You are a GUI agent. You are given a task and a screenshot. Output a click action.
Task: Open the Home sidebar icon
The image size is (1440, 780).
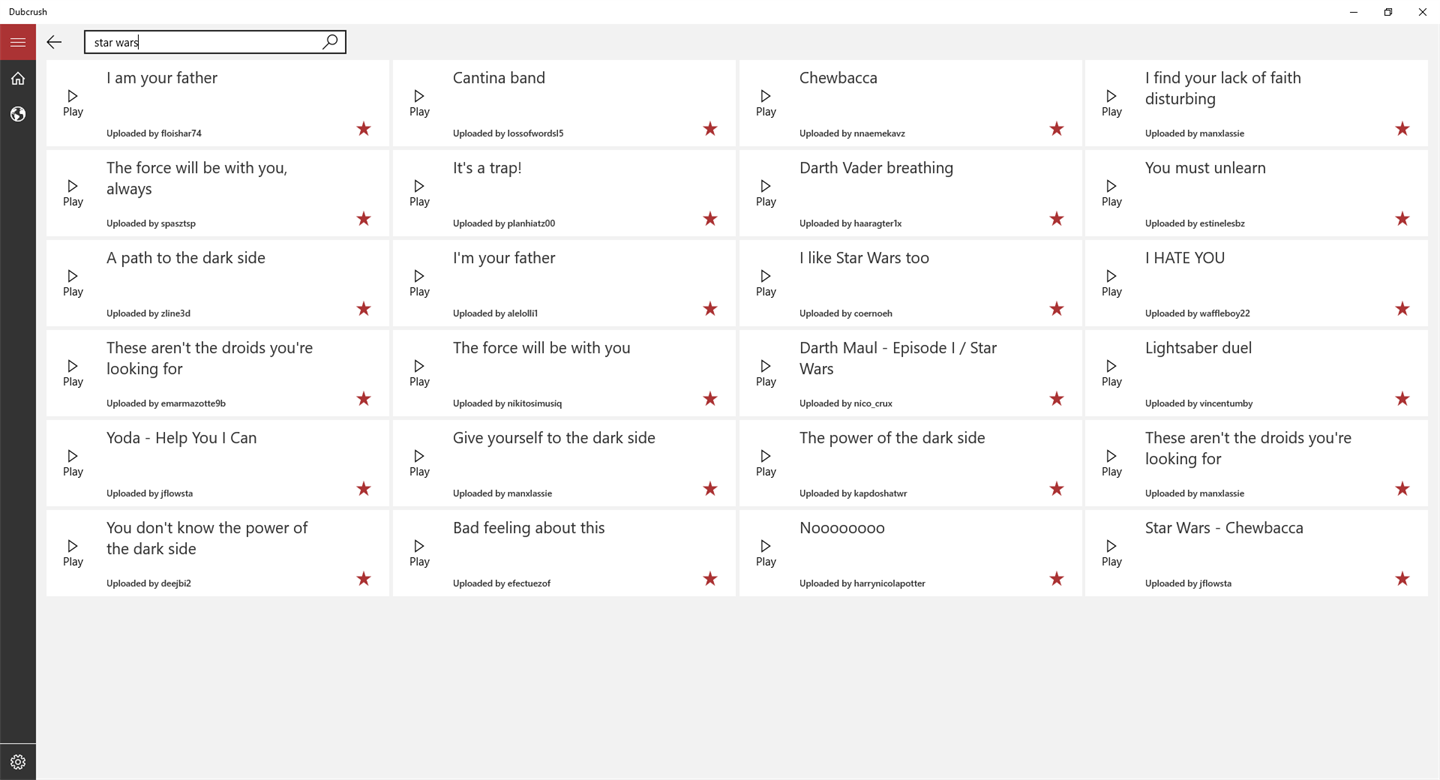(x=18, y=78)
